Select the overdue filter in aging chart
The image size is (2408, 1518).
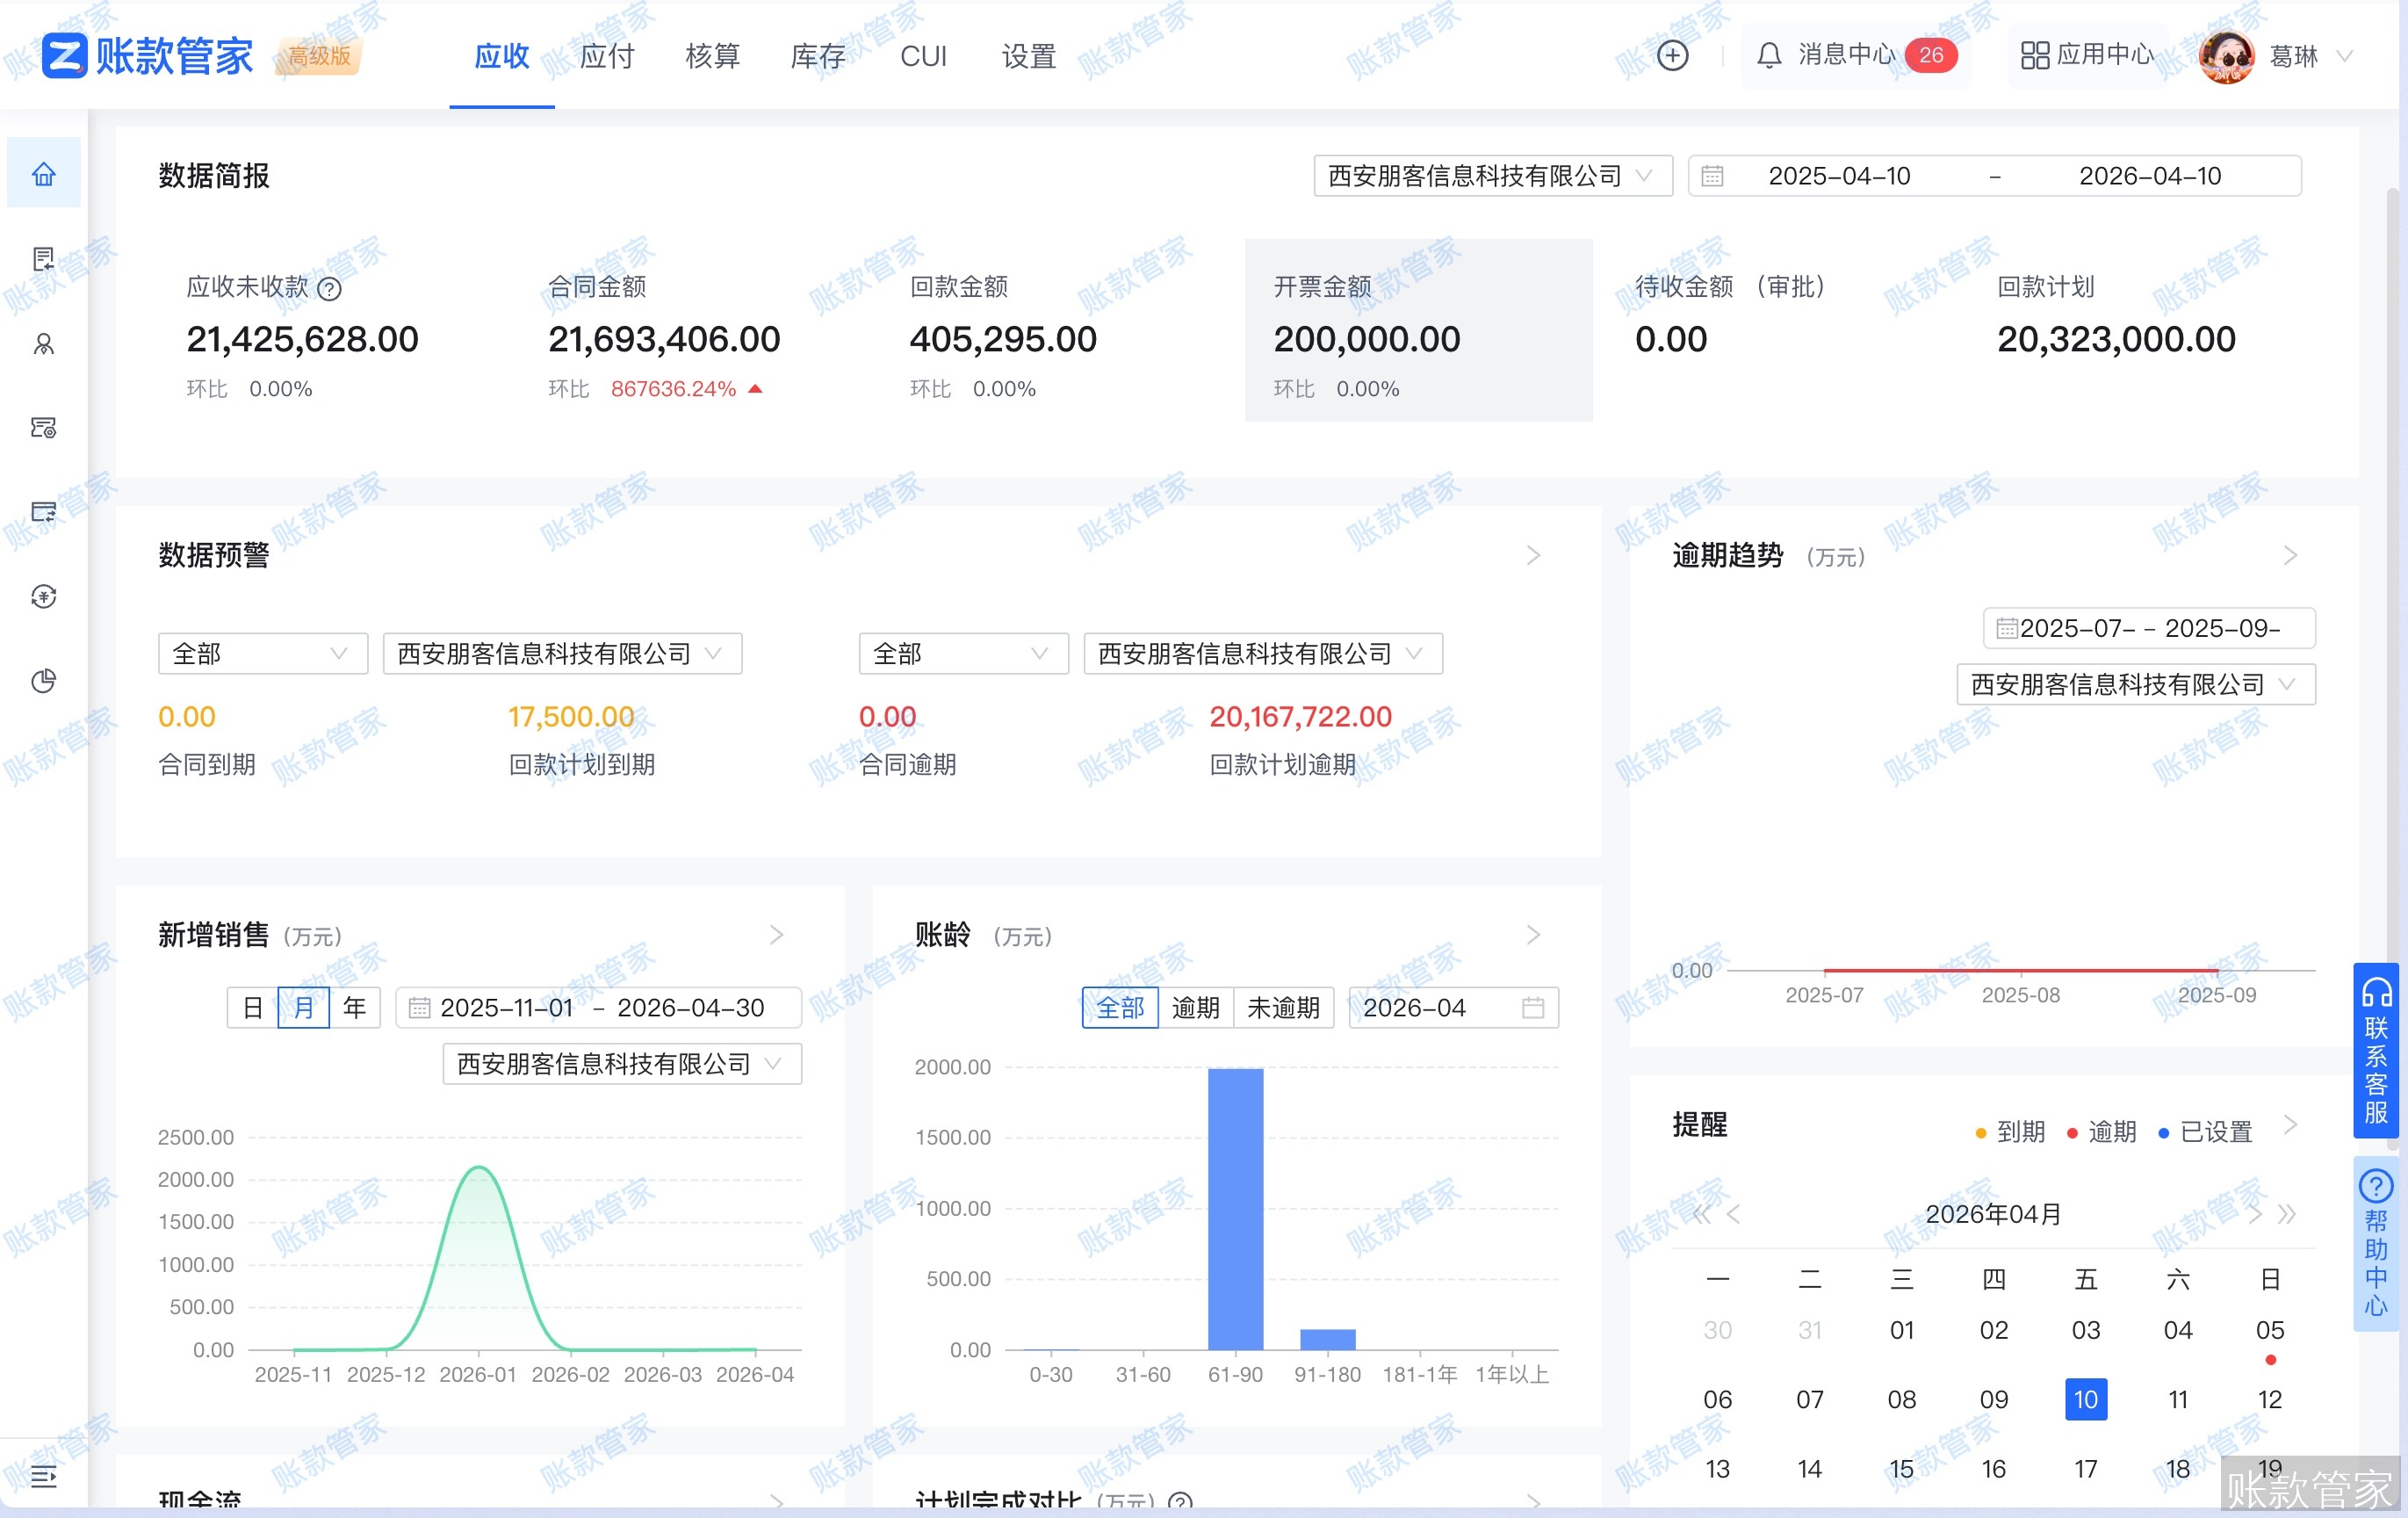click(x=1195, y=1007)
